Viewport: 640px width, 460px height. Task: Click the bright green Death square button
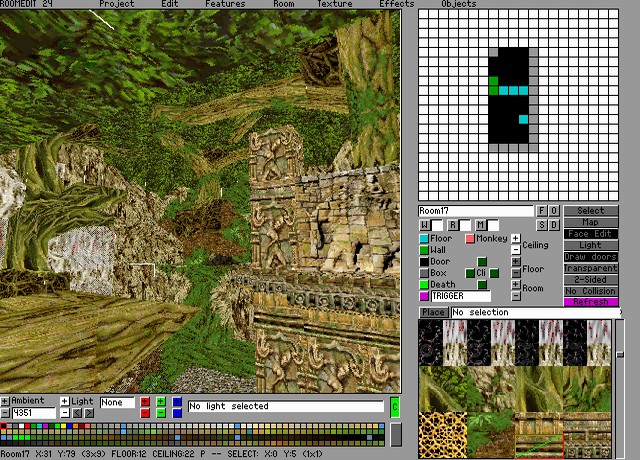click(424, 285)
